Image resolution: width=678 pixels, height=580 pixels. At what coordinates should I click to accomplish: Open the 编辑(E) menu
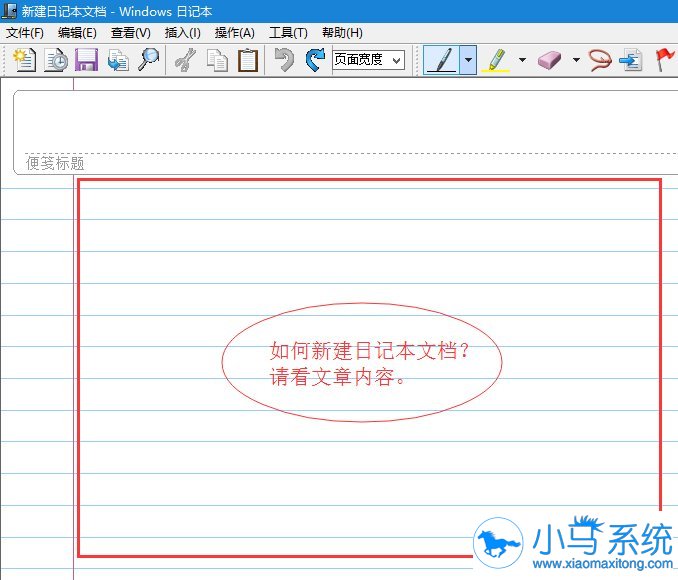pyautogui.click(x=77, y=33)
